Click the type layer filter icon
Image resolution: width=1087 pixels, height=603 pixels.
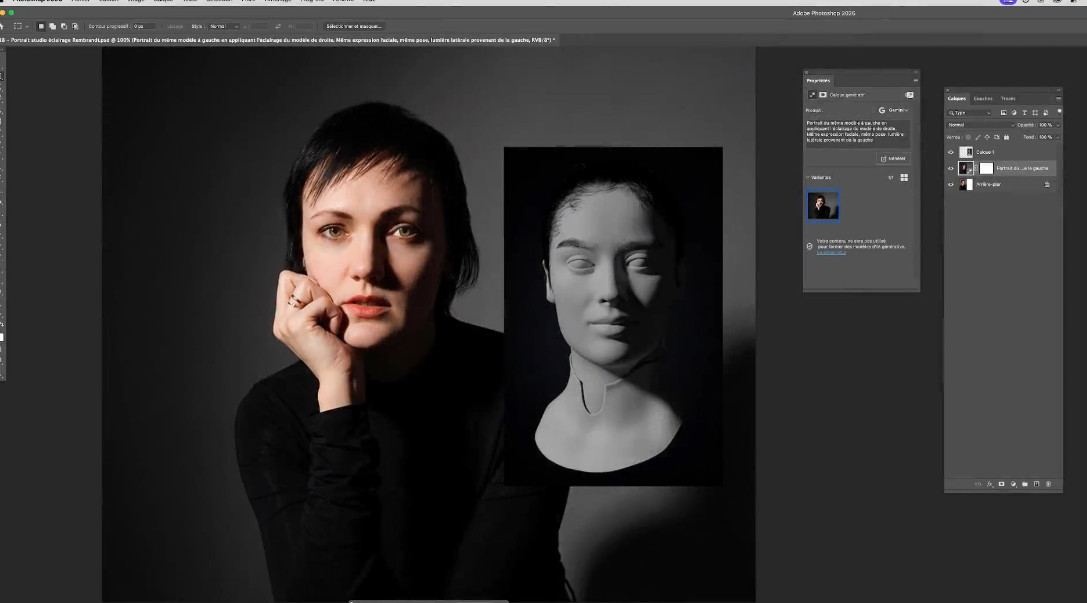tap(1024, 113)
